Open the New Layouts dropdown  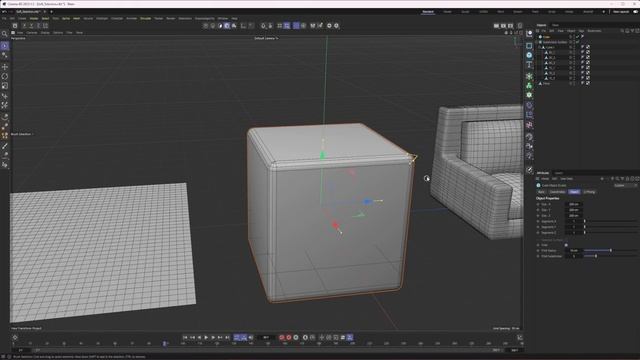point(621,12)
